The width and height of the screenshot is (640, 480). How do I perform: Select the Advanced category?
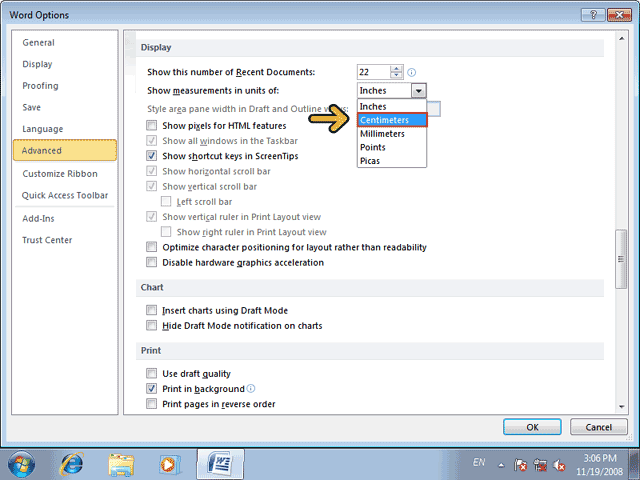point(65,150)
